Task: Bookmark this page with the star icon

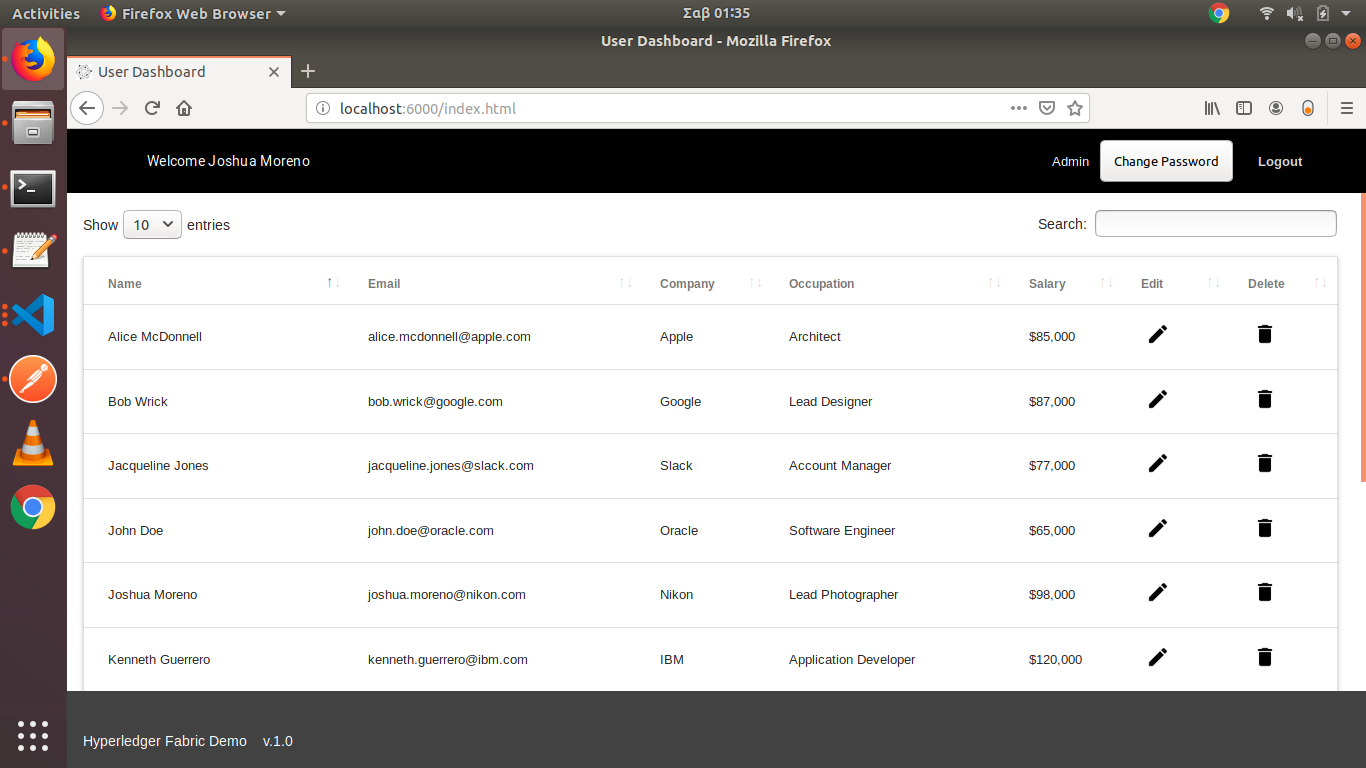Action: click(x=1075, y=108)
